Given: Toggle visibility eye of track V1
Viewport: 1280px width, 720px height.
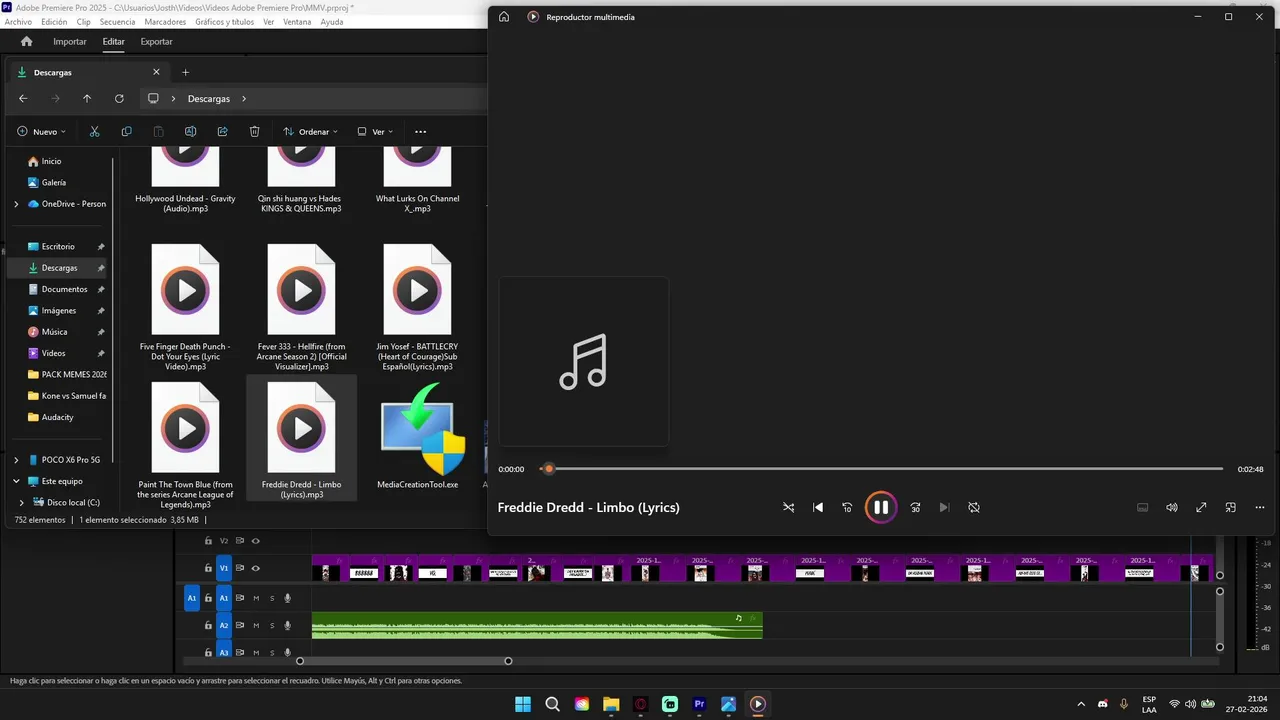Looking at the screenshot, I should [255, 568].
